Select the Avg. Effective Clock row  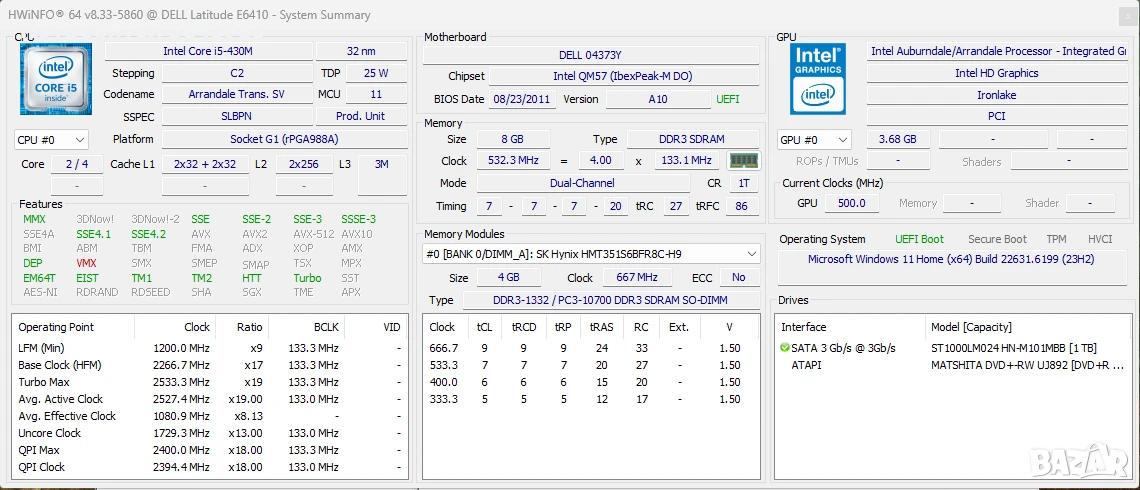tap(209, 416)
